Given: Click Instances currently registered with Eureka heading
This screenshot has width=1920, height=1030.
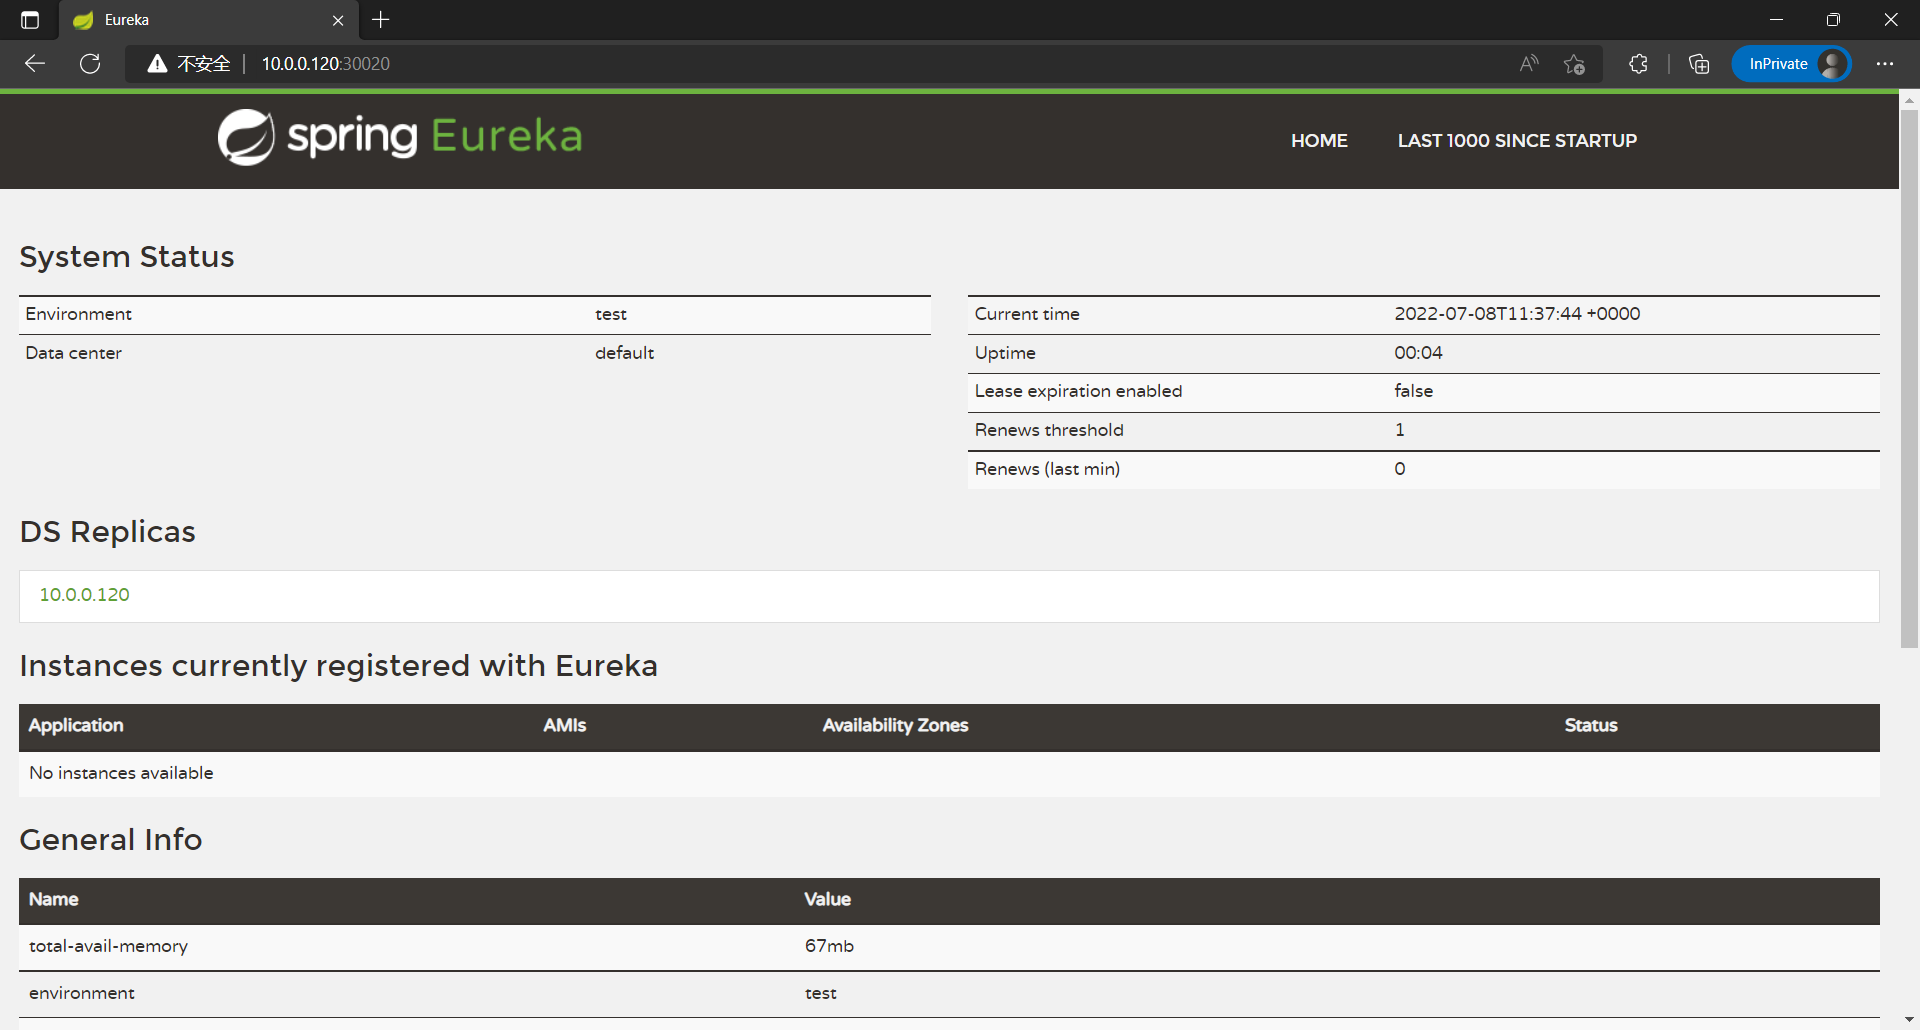Looking at the screenshot, I should 338,666.
